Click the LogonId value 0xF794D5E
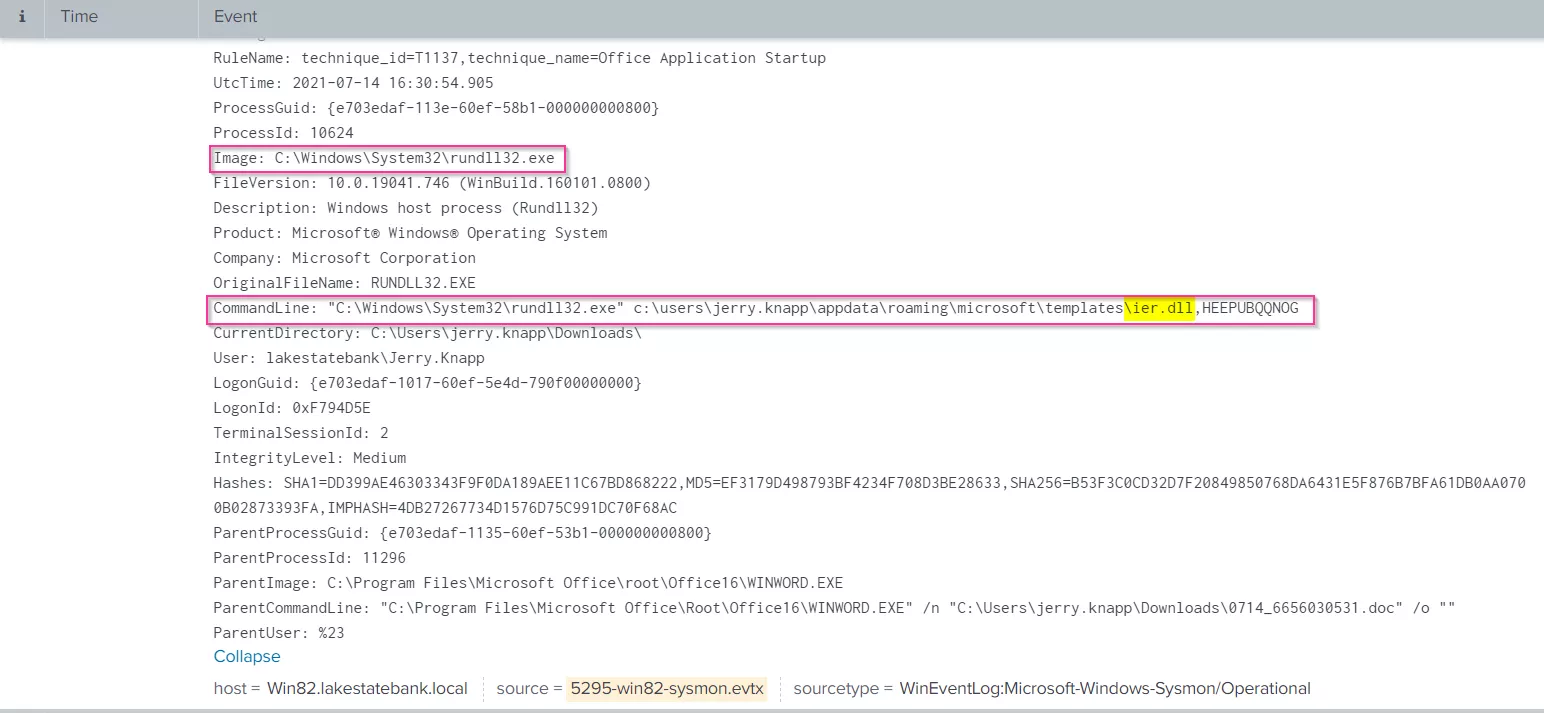This screenshot has width=1544, height=713. [x=332, y=407]
